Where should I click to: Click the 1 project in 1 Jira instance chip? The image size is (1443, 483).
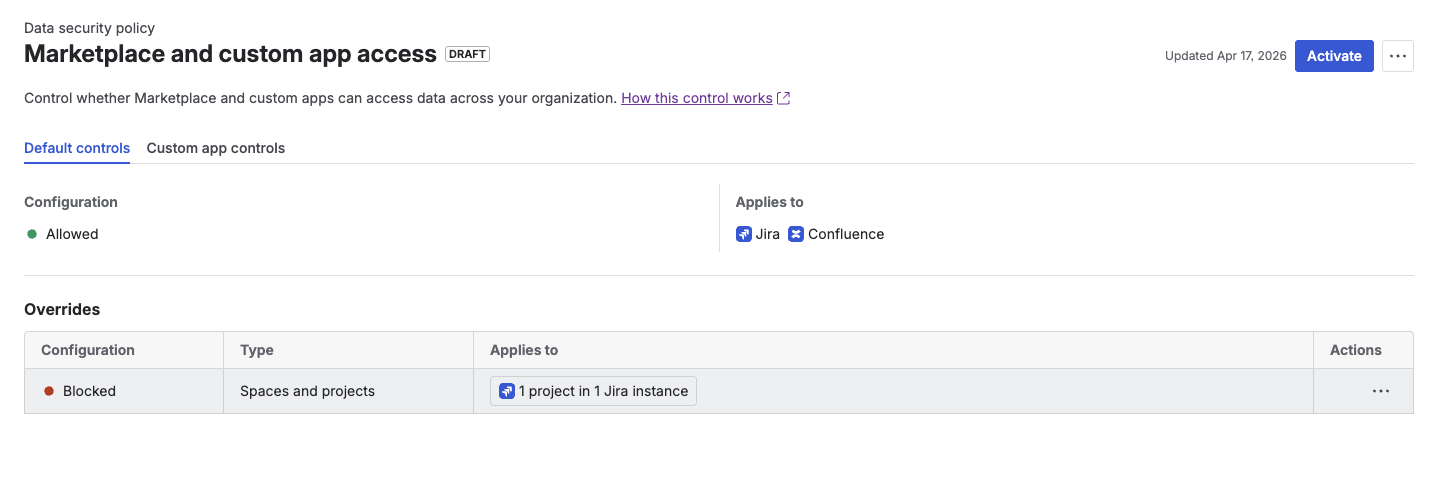(594, 391)
